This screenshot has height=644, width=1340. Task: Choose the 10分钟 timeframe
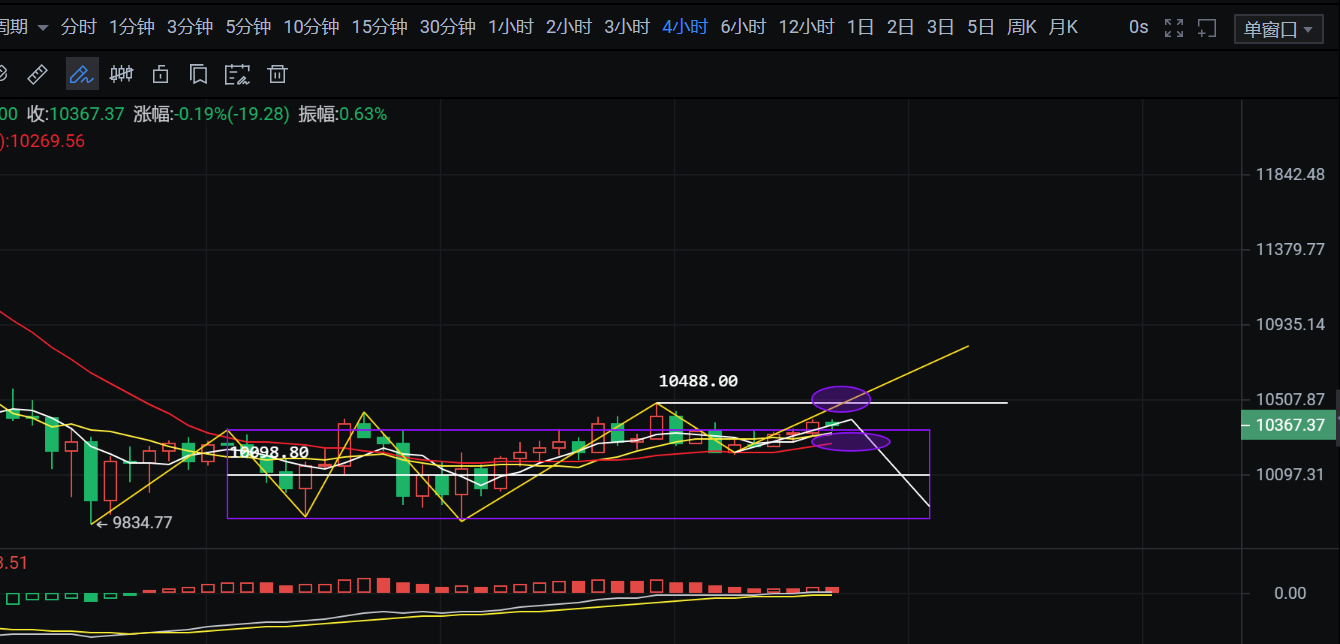(311, 27)
